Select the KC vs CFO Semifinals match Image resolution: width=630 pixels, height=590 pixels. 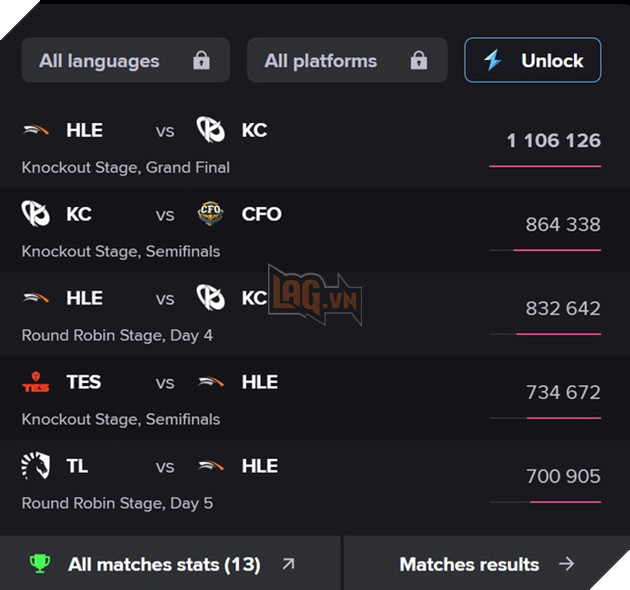point(250,231)
